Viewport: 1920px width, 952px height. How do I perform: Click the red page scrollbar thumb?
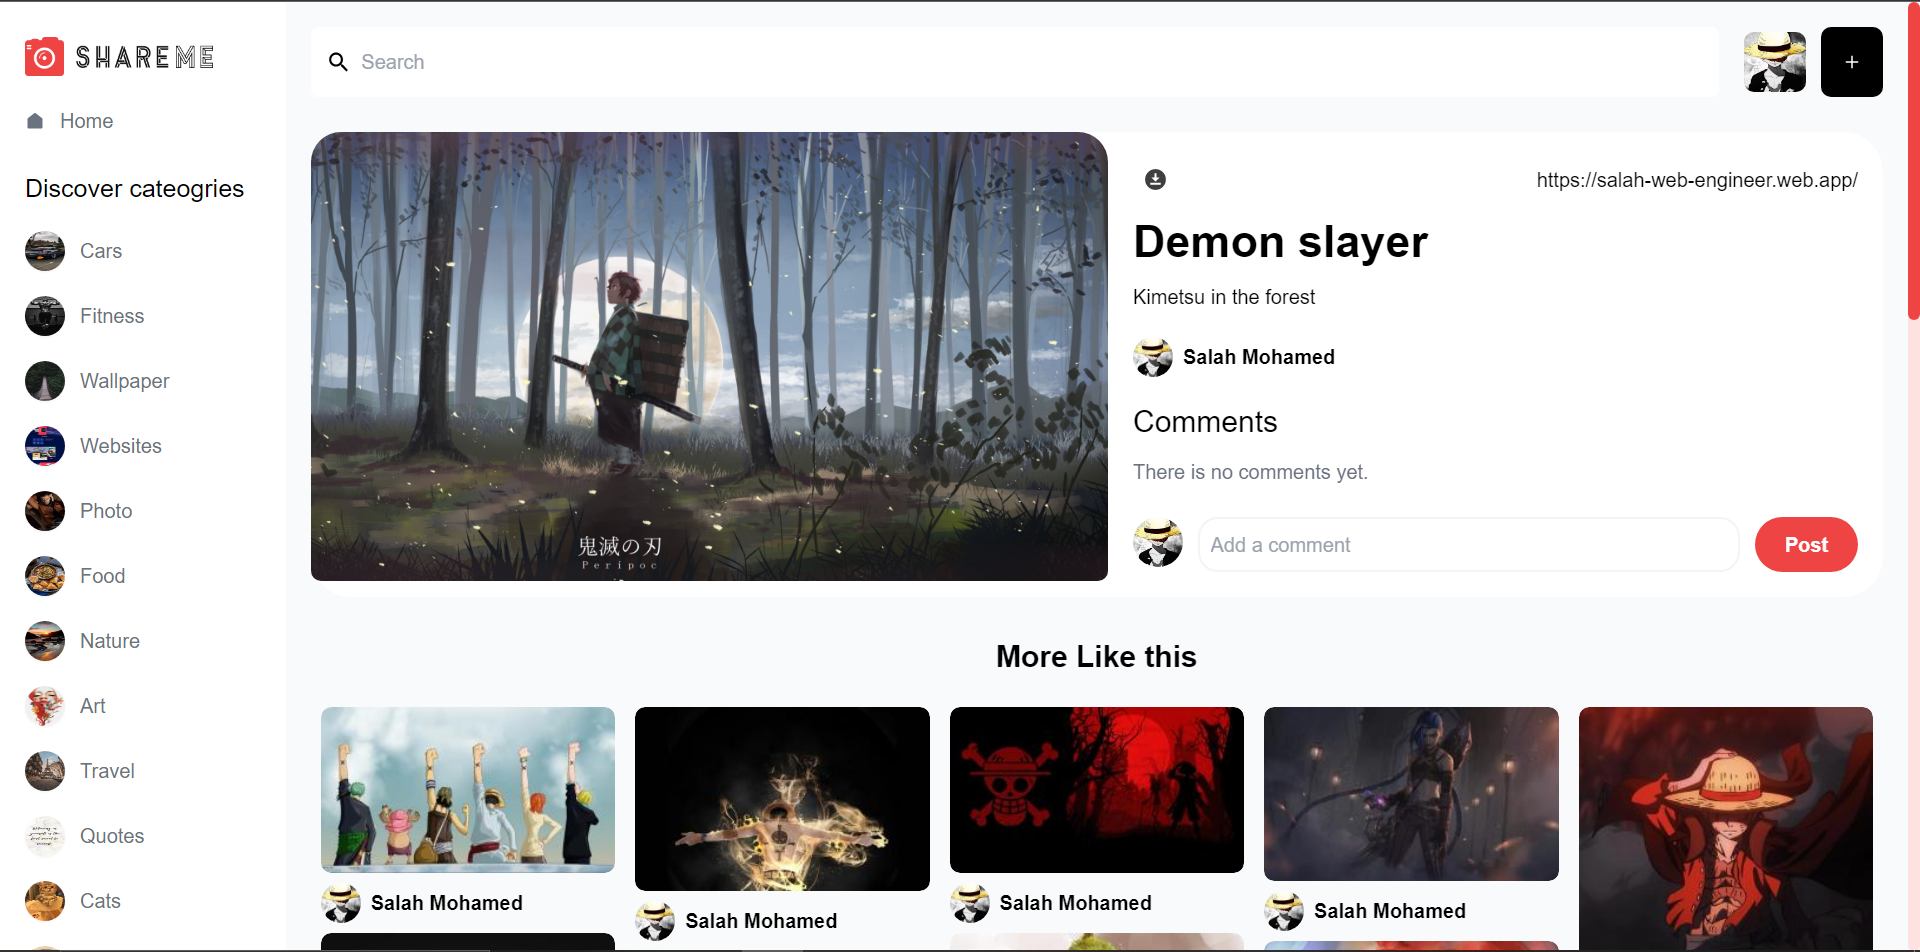(1913, 160)
